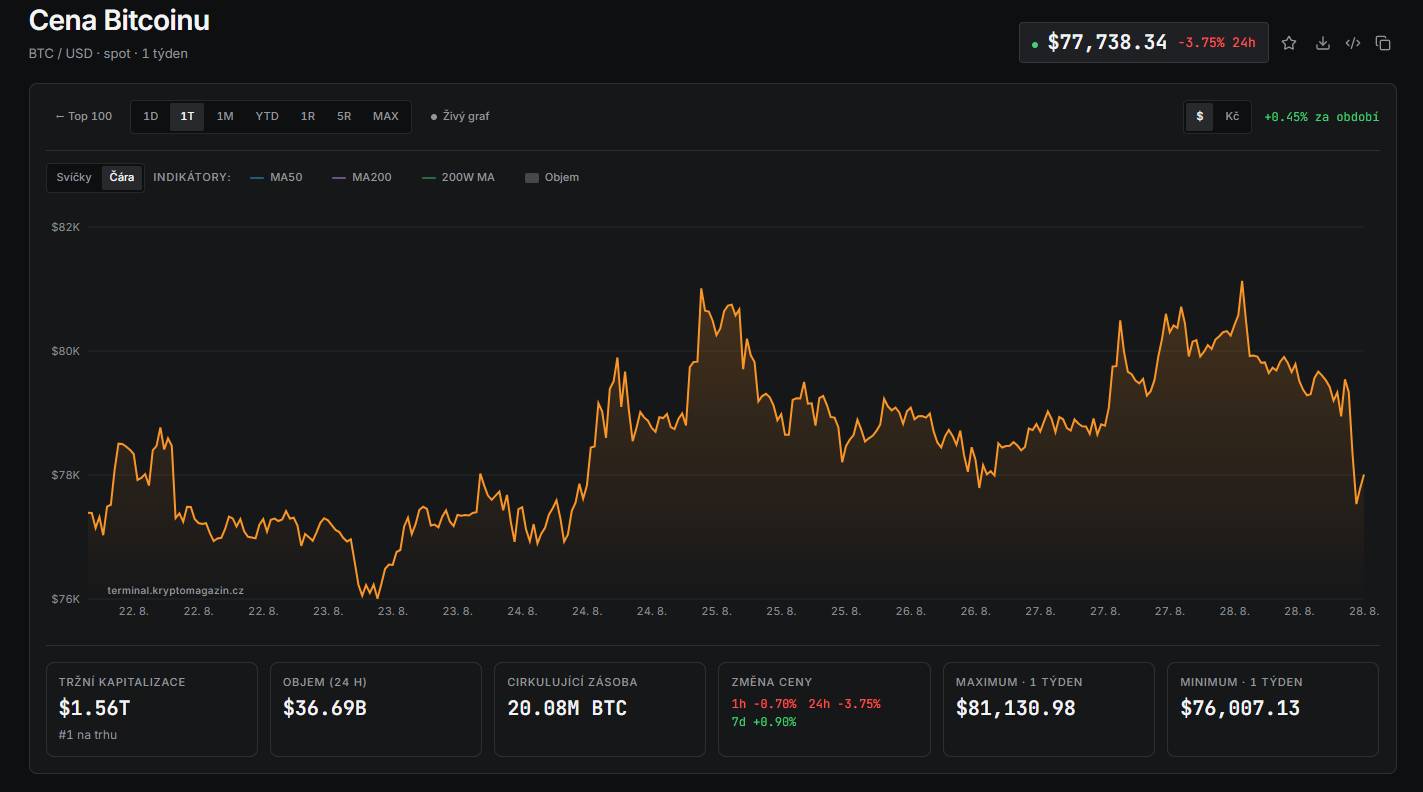1423x792 pixels.
Task: Go back to Top 100 list
Action: tap(84, 116)
